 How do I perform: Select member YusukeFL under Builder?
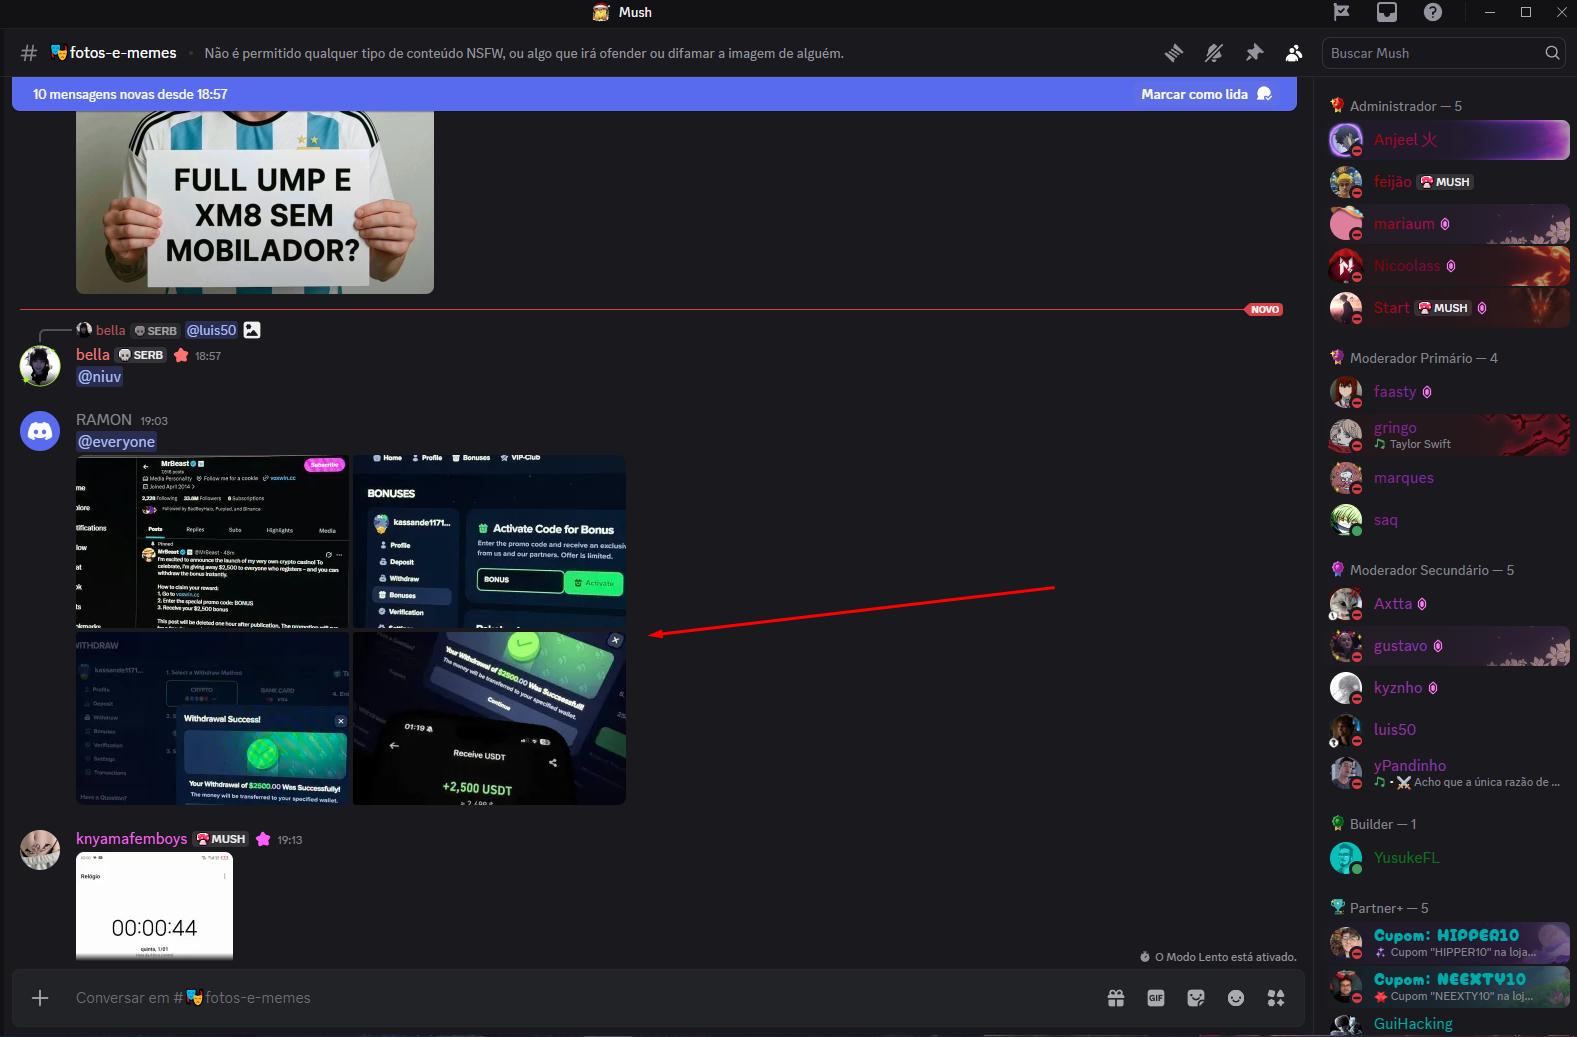1449,858
